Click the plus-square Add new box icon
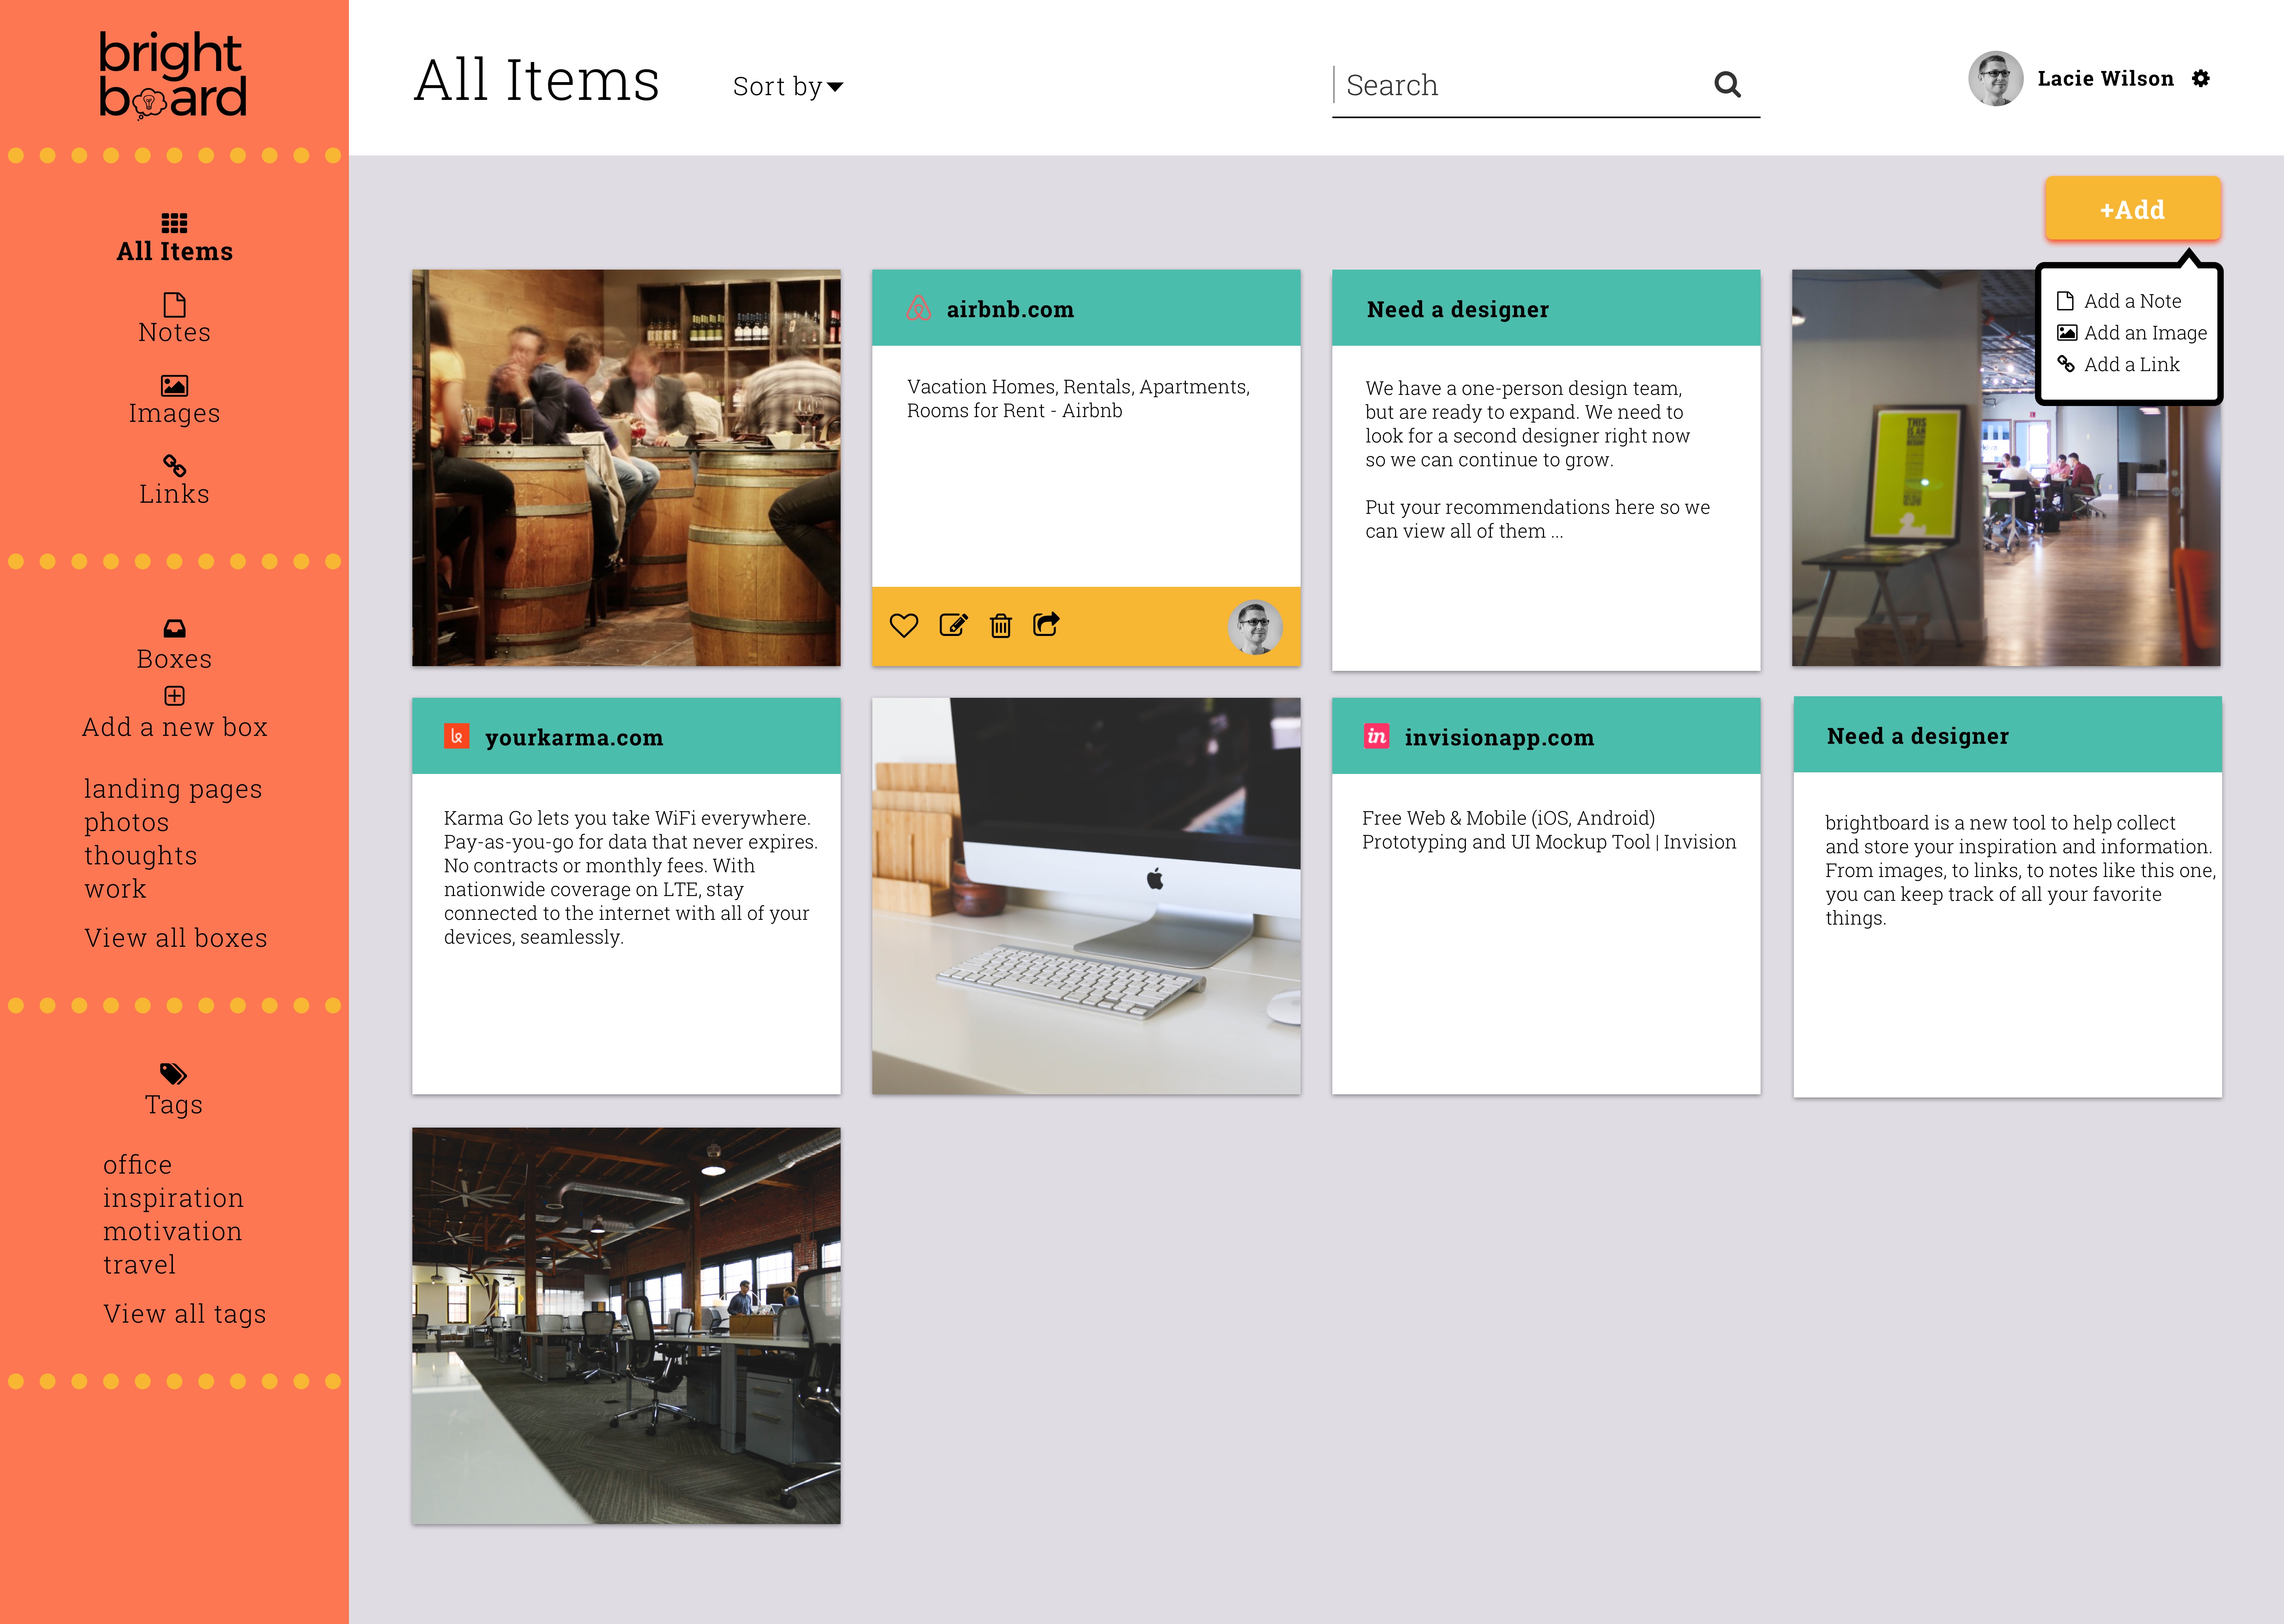 [x=174, y=696]
